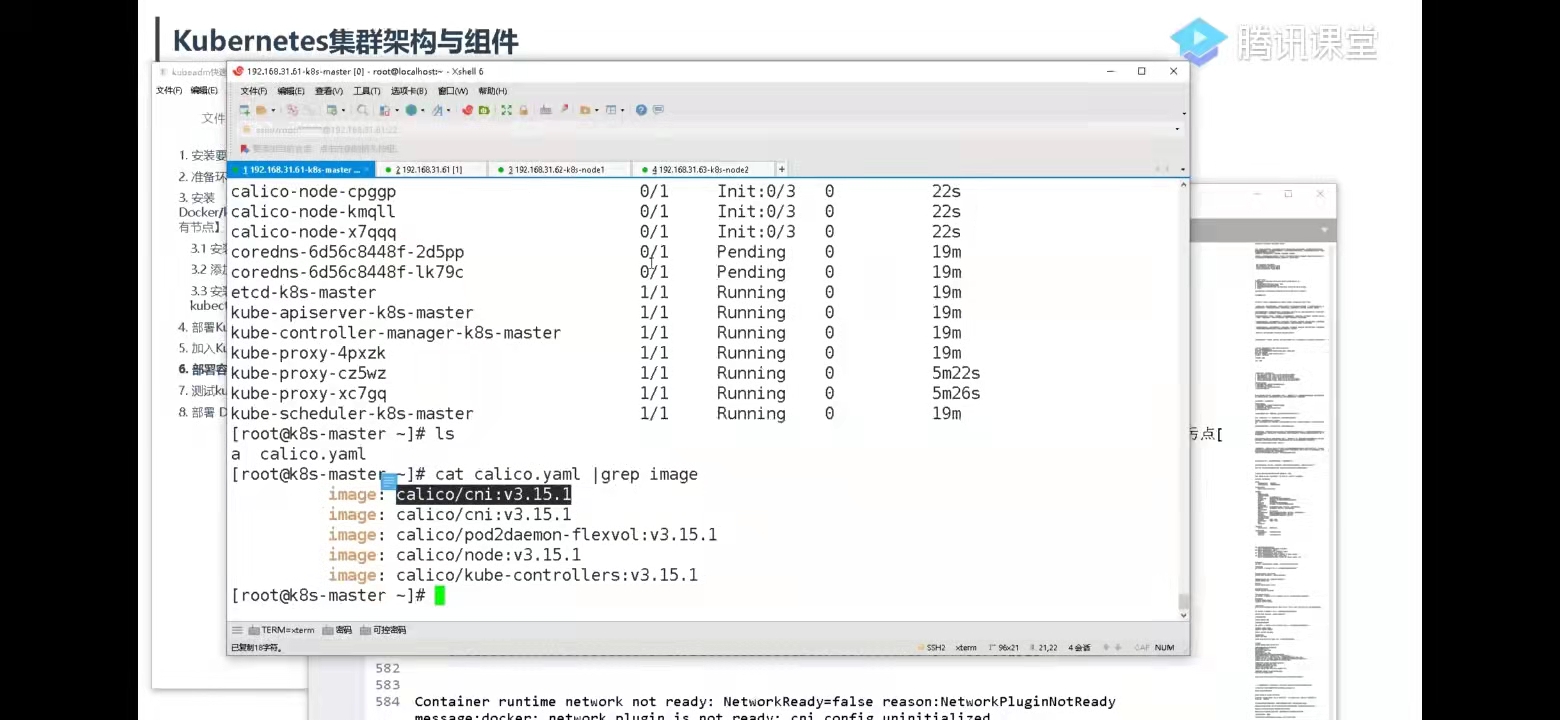Screen dimensions: 1560x720
Task: Open the 窗口(W) menu in Xshell
Action: 453,91
